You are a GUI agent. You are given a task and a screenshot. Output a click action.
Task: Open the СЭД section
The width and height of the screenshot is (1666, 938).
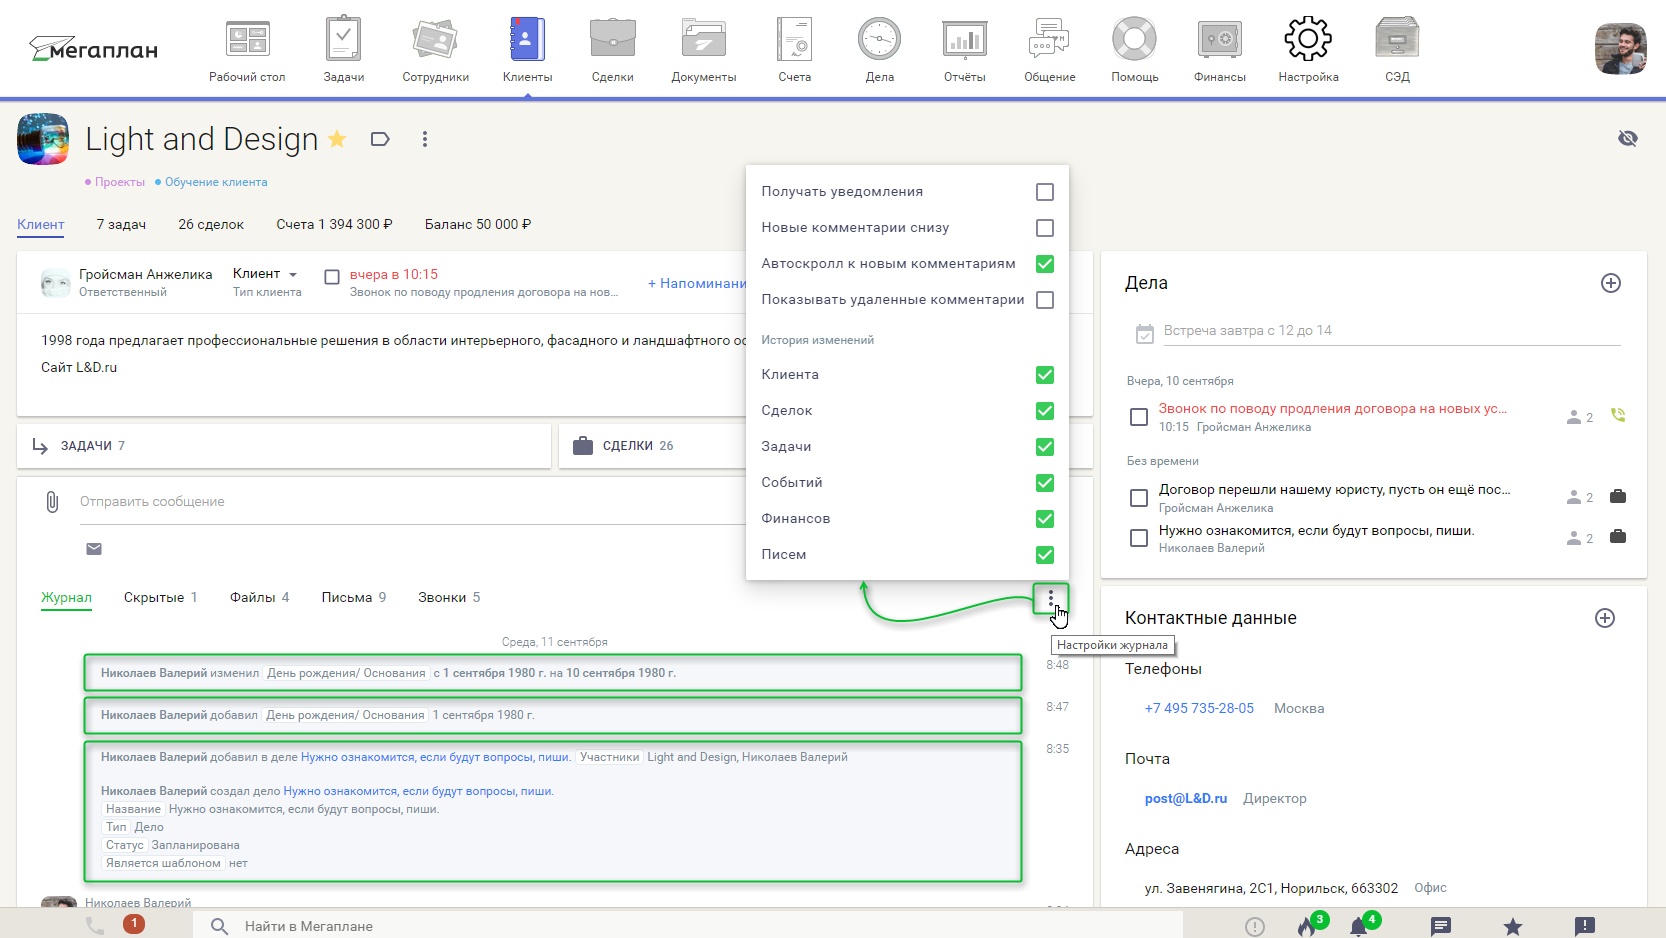(1397, 50)
